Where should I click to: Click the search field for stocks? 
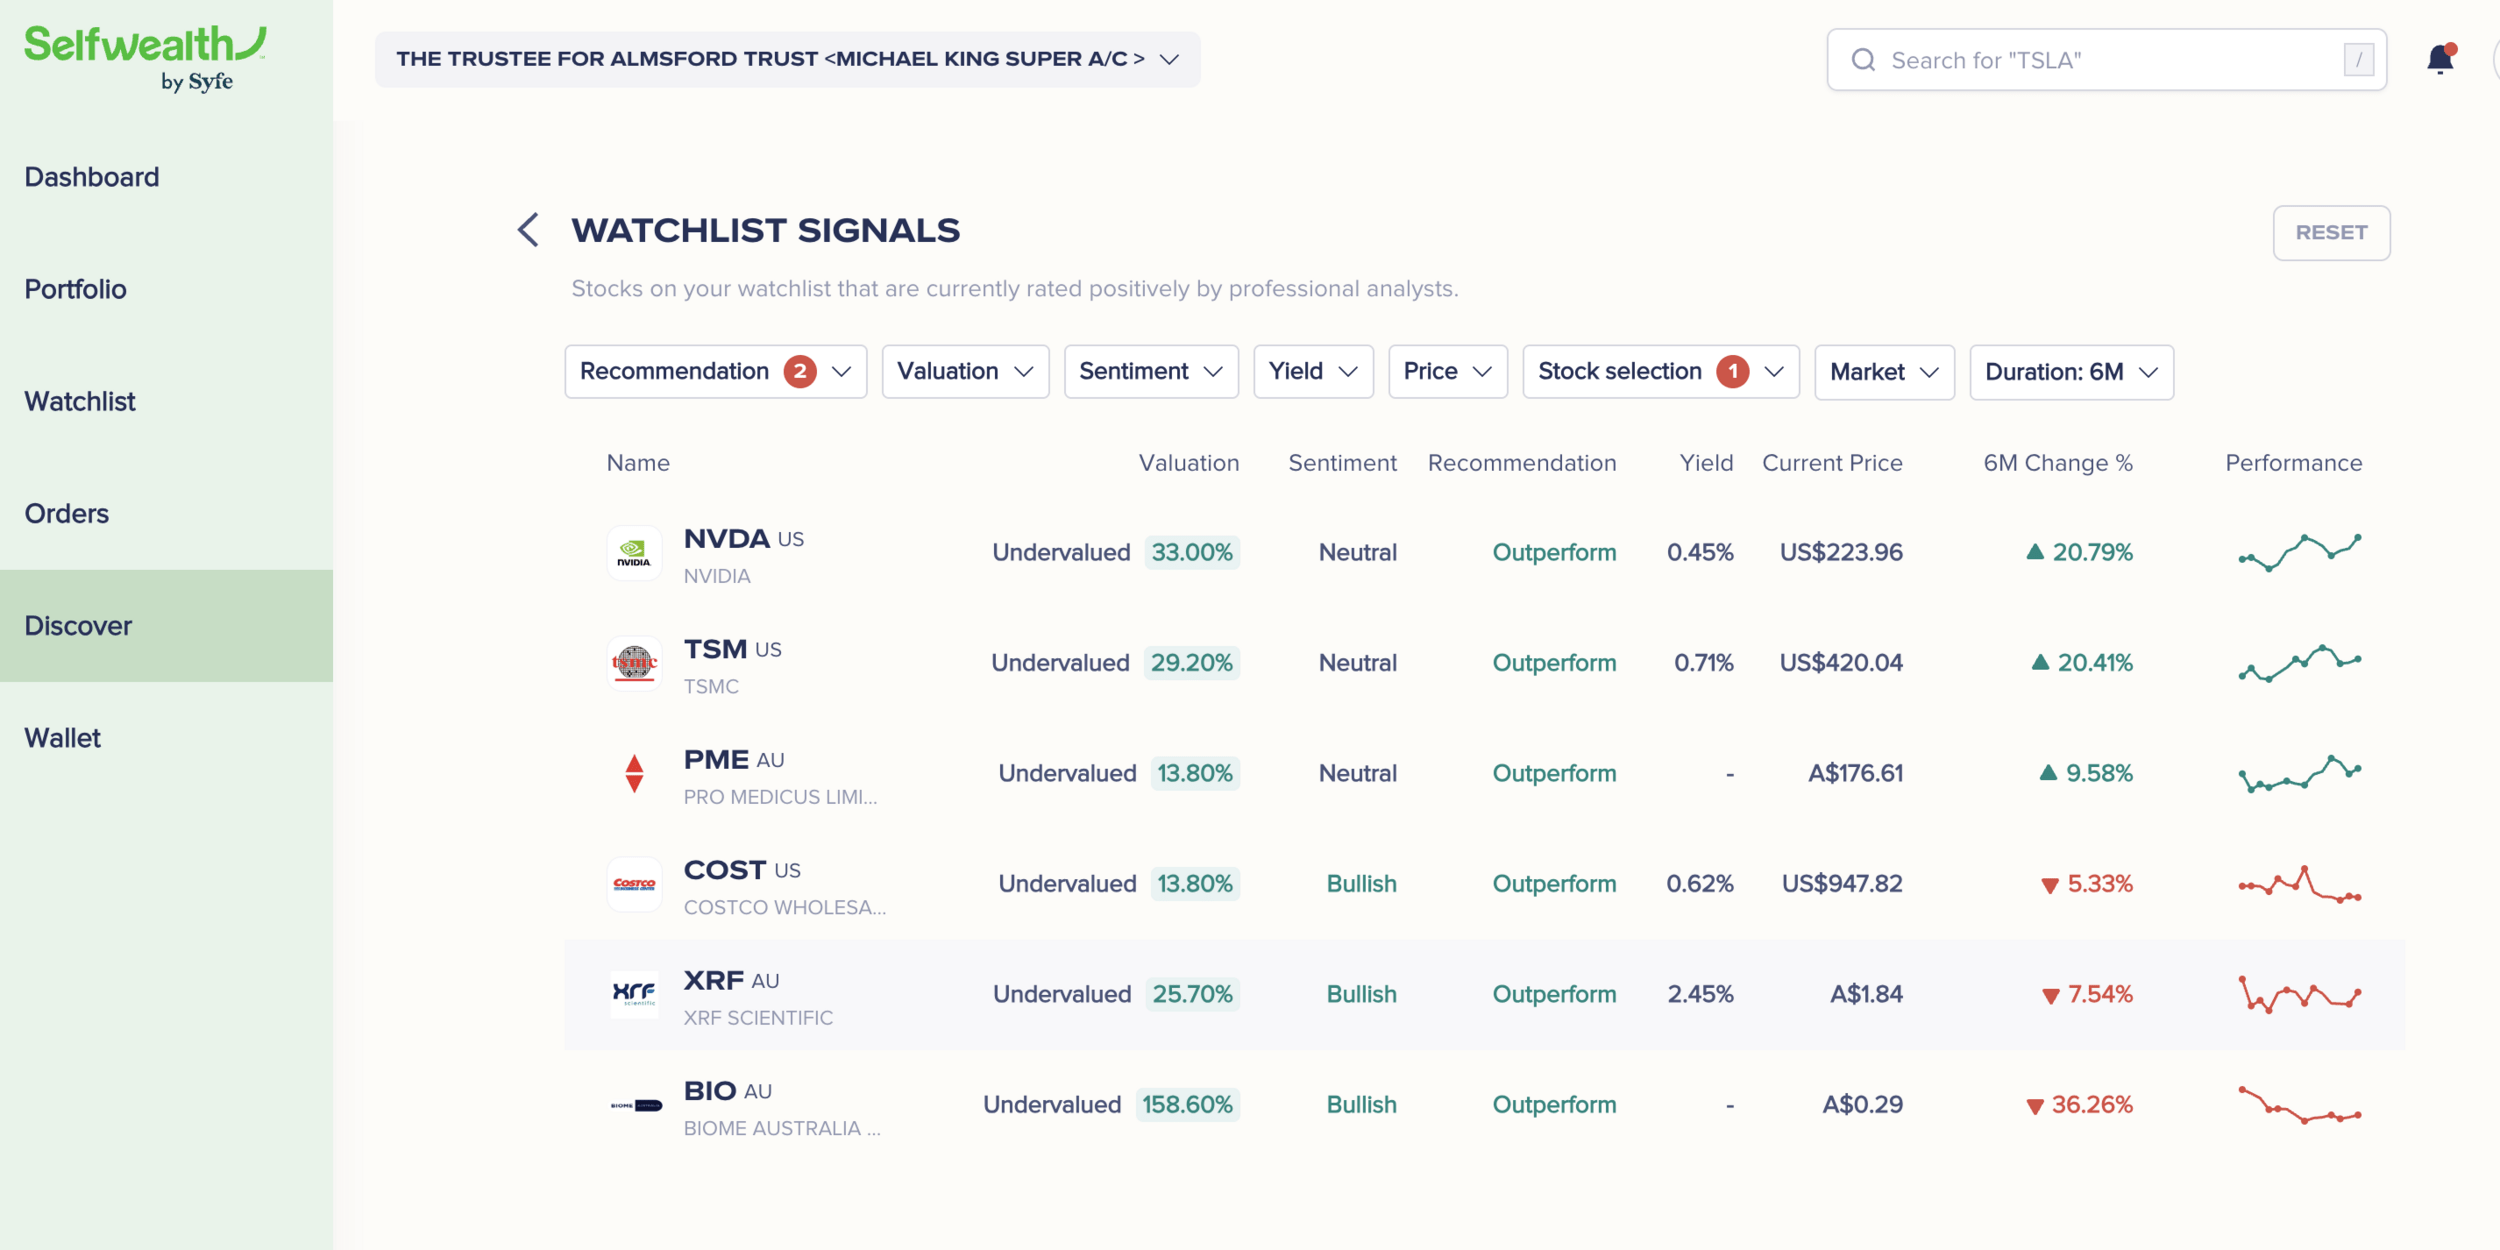tap(2106, 60)
